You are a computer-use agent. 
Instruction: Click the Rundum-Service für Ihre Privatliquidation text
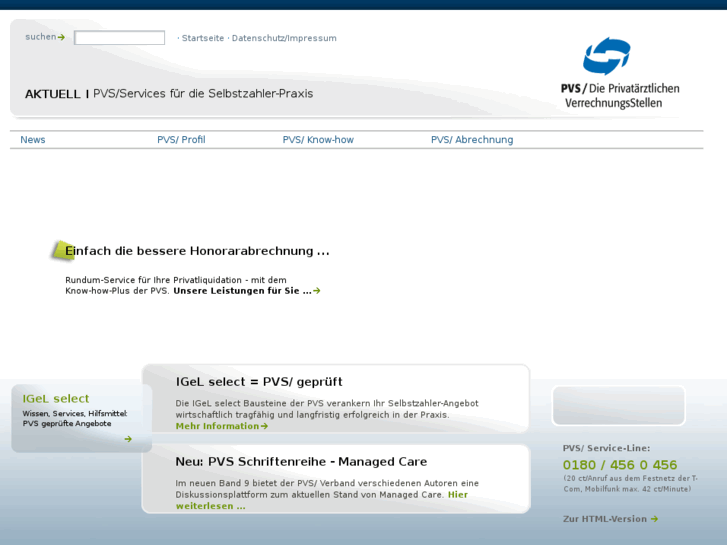tap(176, 280)
